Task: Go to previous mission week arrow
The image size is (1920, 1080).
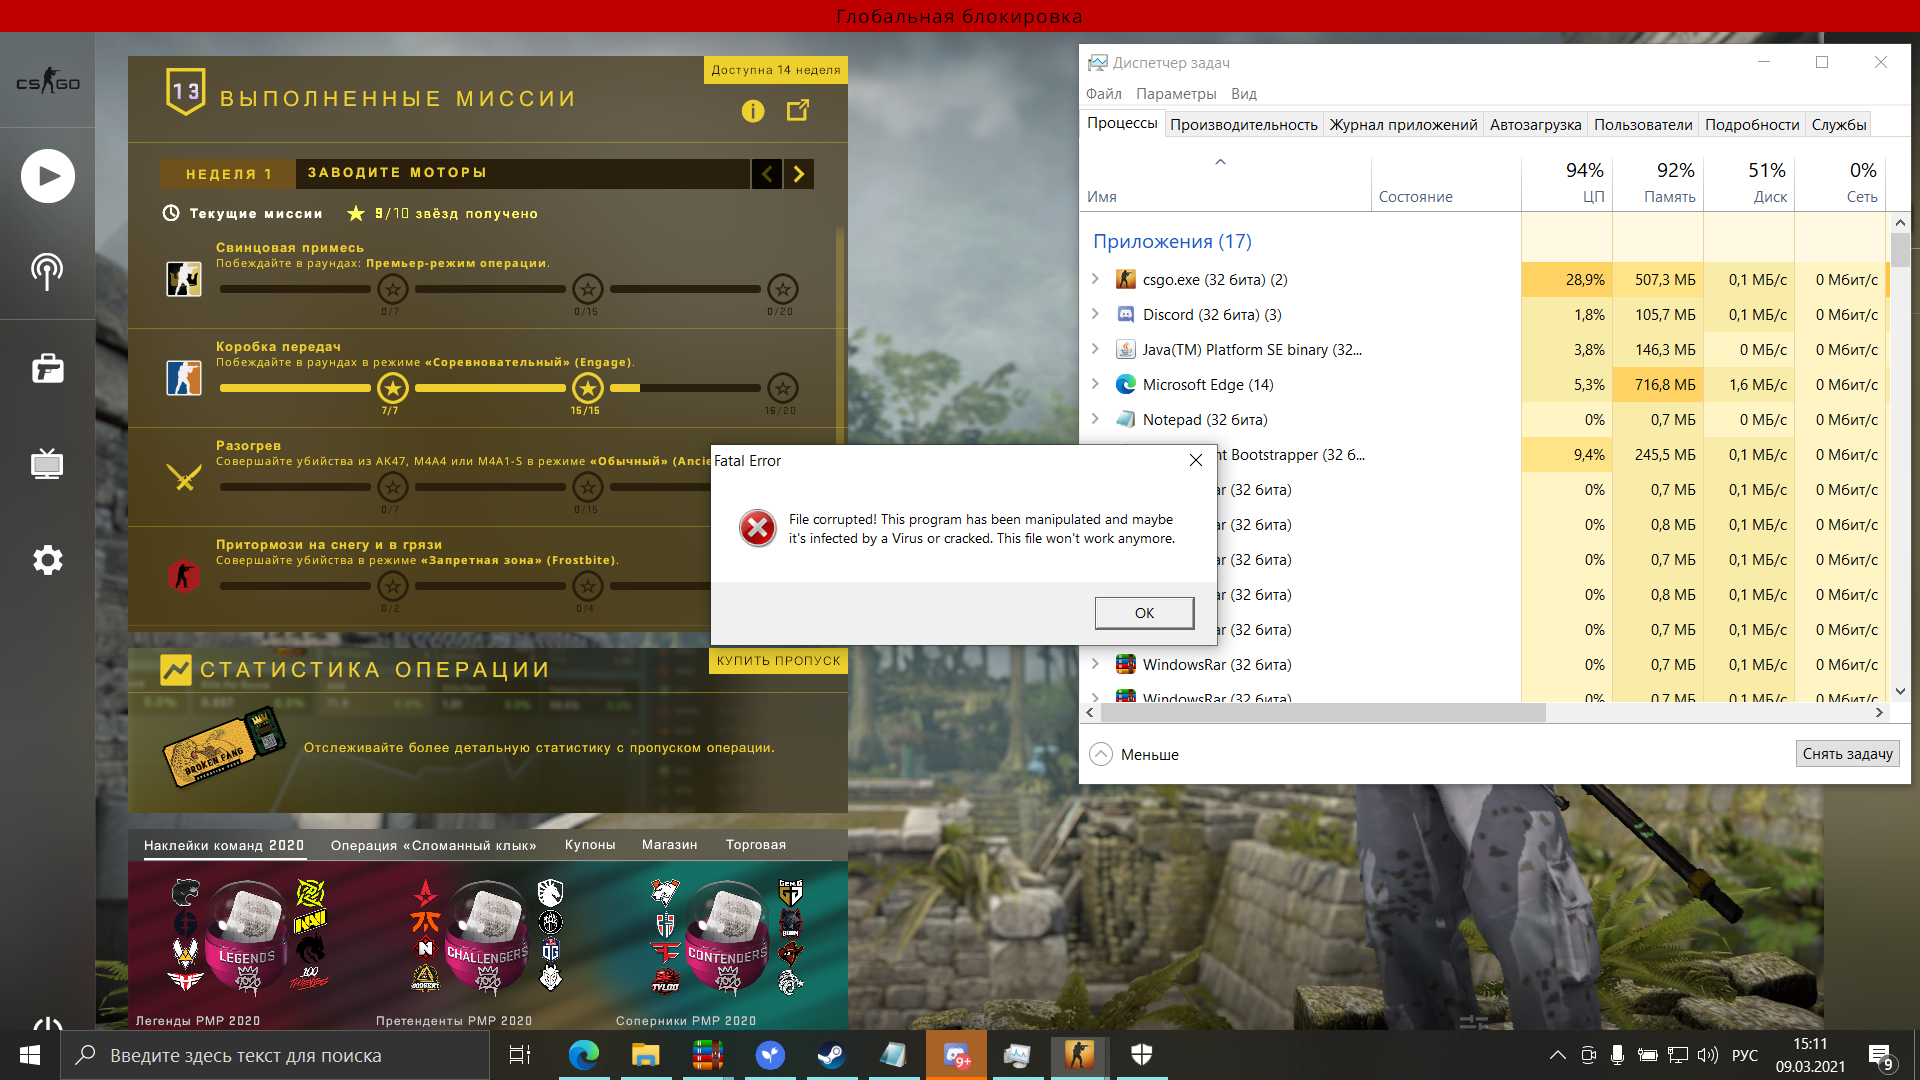Action: (767, 174)
